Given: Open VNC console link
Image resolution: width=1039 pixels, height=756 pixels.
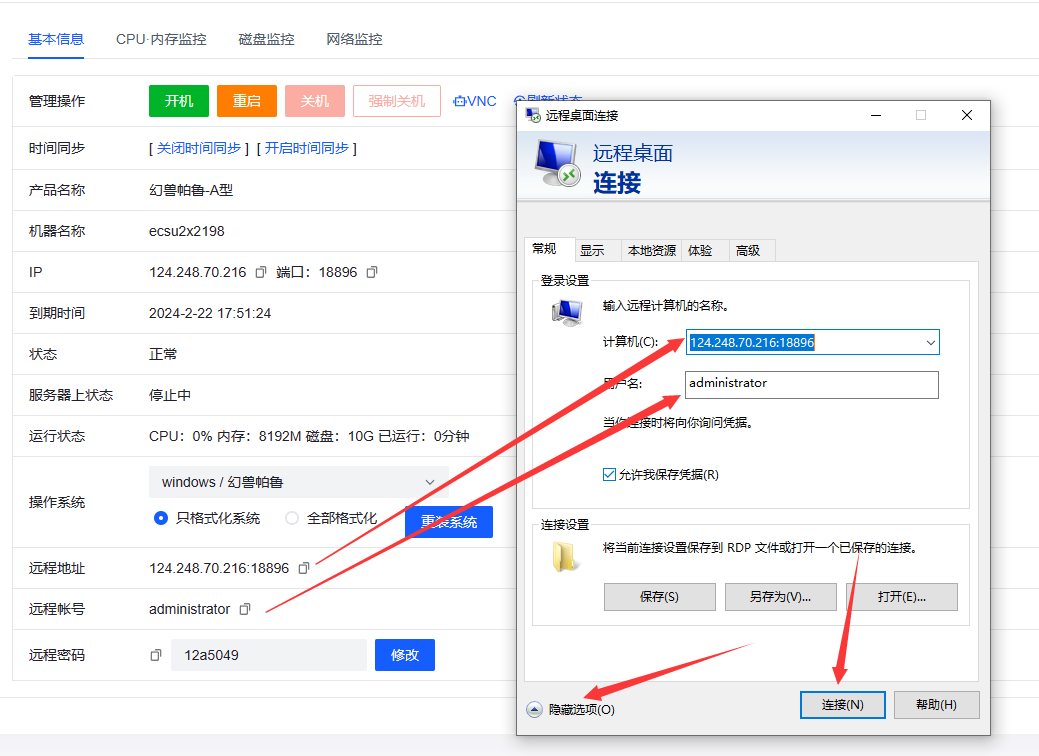Looking at the screenshot, I should click(474, 101).
